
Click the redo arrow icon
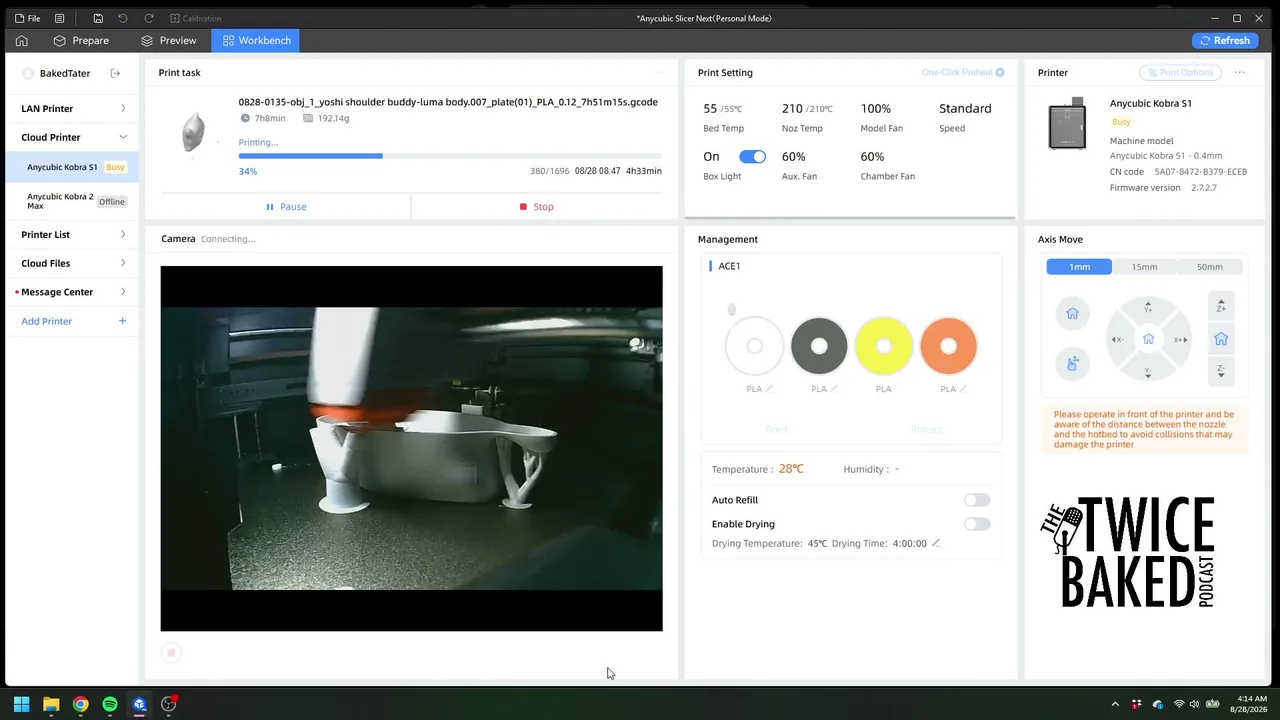(149, 18)
